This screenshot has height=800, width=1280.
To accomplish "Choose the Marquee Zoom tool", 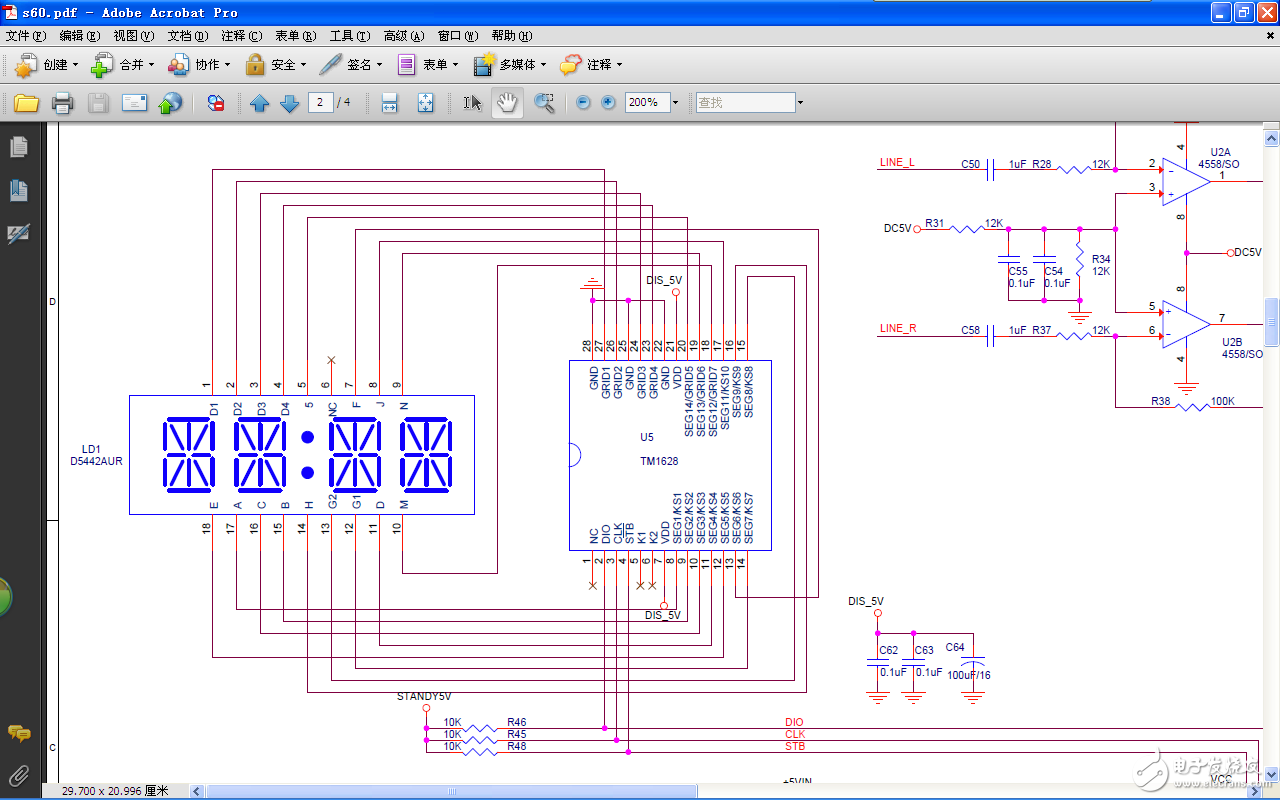I will tap(544, 102).
